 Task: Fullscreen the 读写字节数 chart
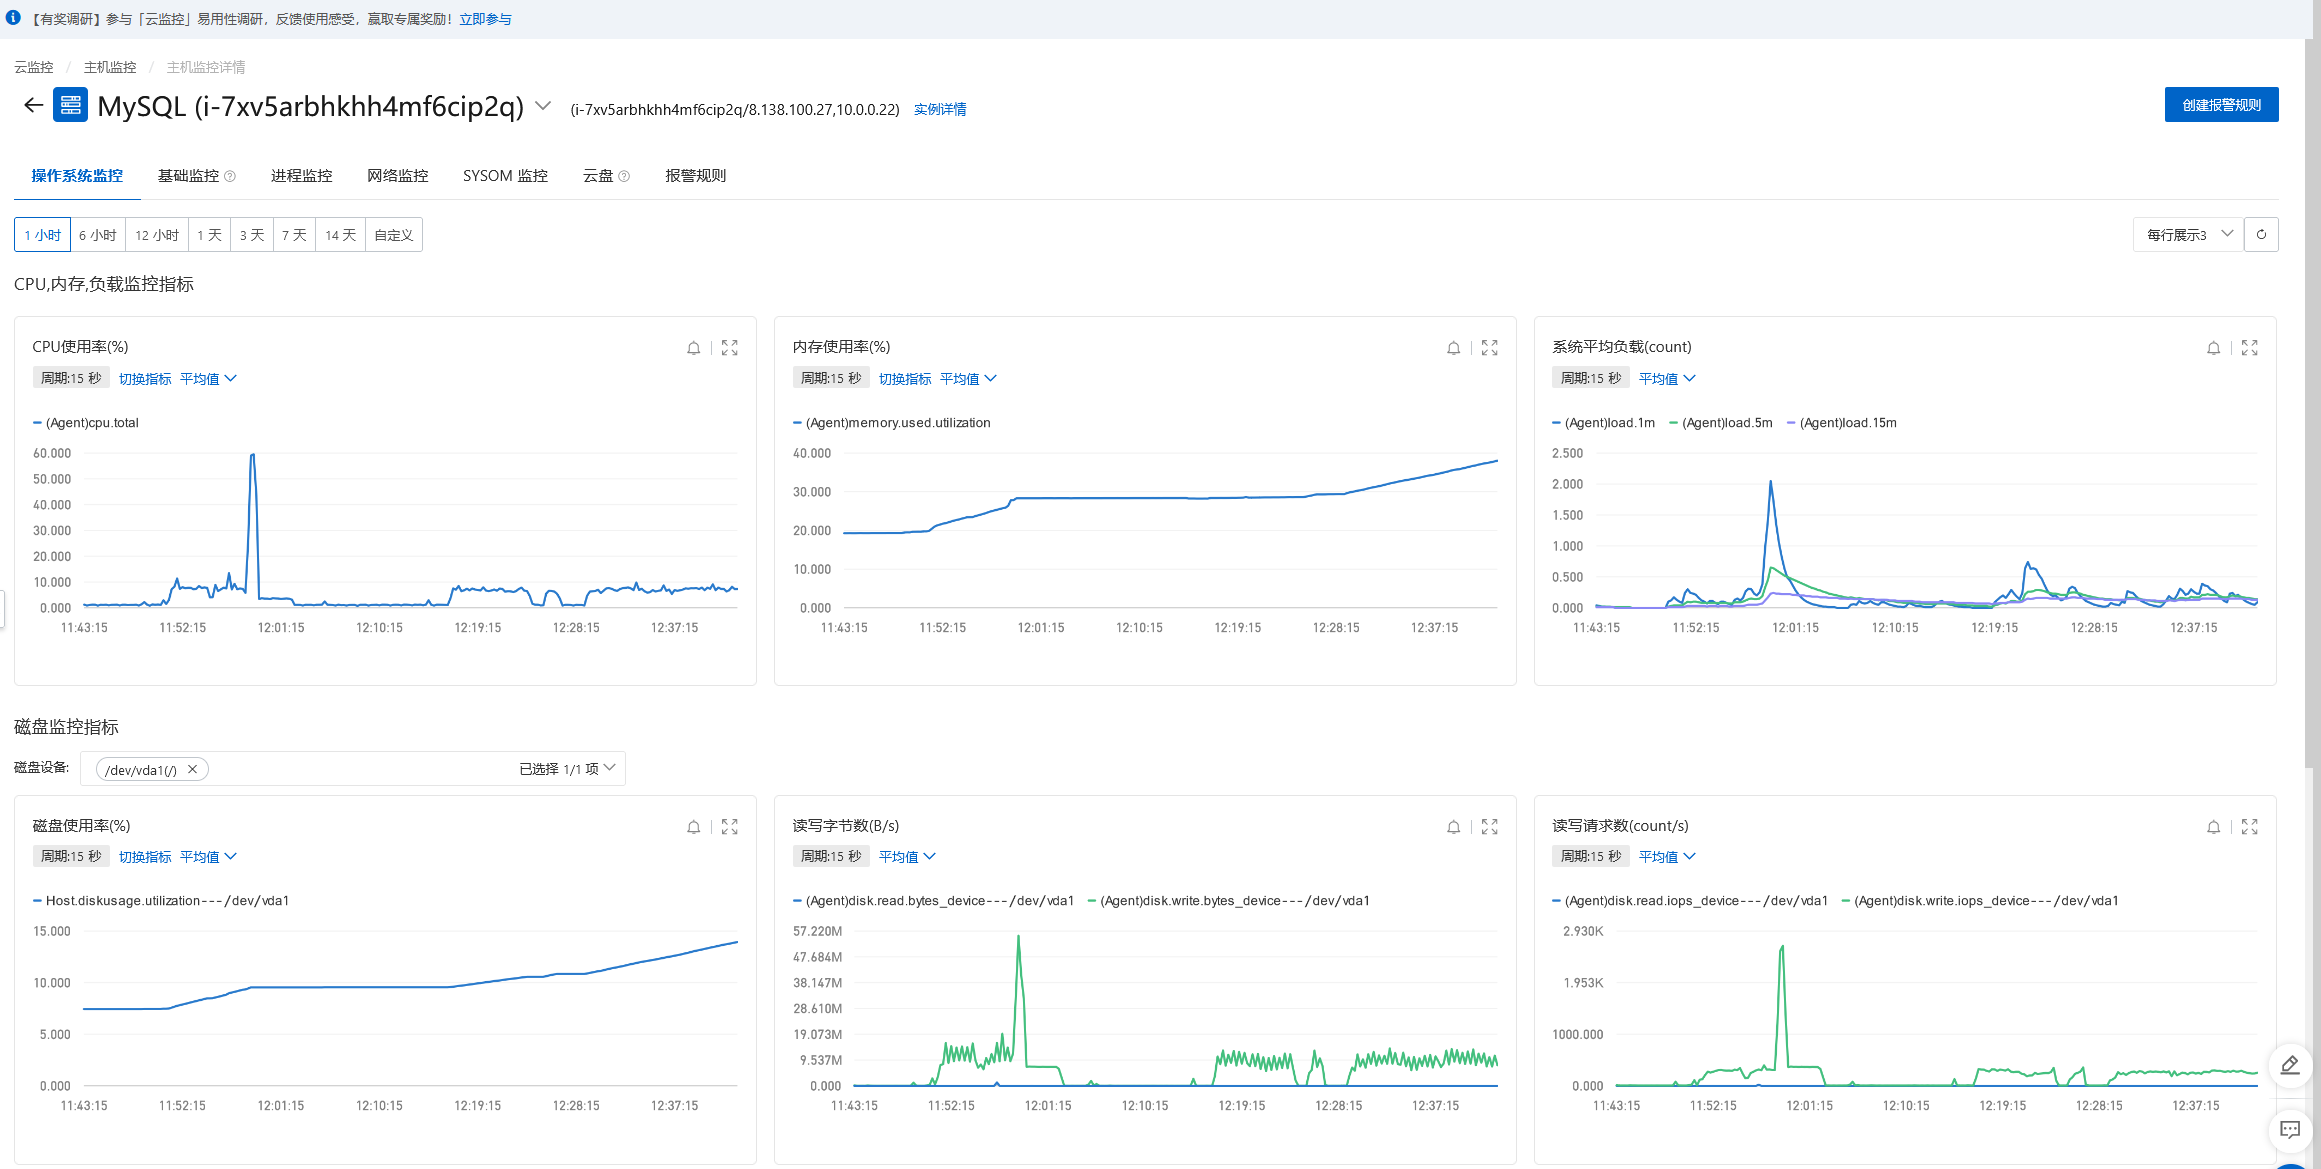1489,827
